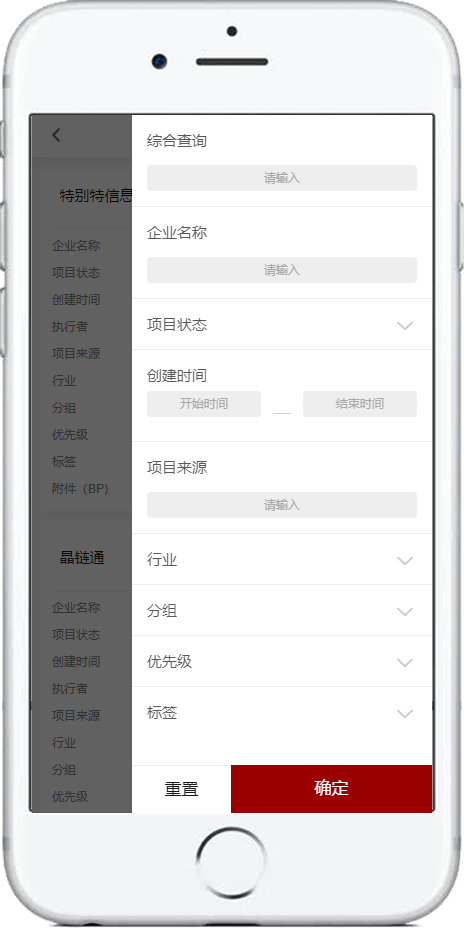Select the 结束时间 date field
This screenshot has height=928, width=464.
(x=360, y=404)
